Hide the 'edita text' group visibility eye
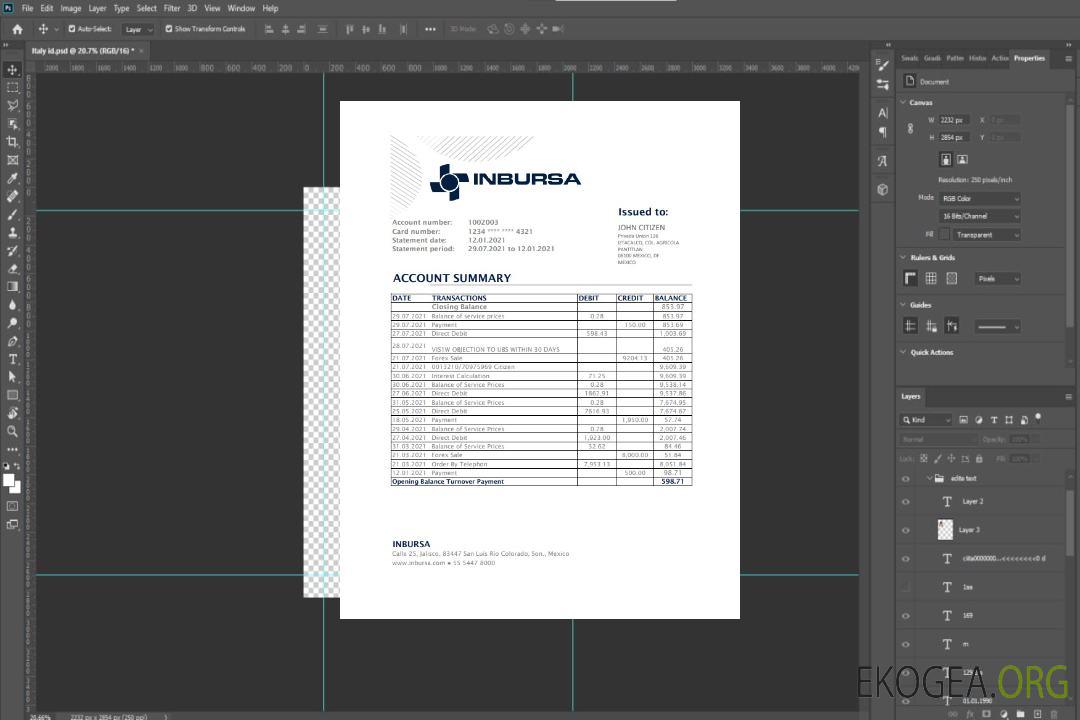 [x=906, y=479]
